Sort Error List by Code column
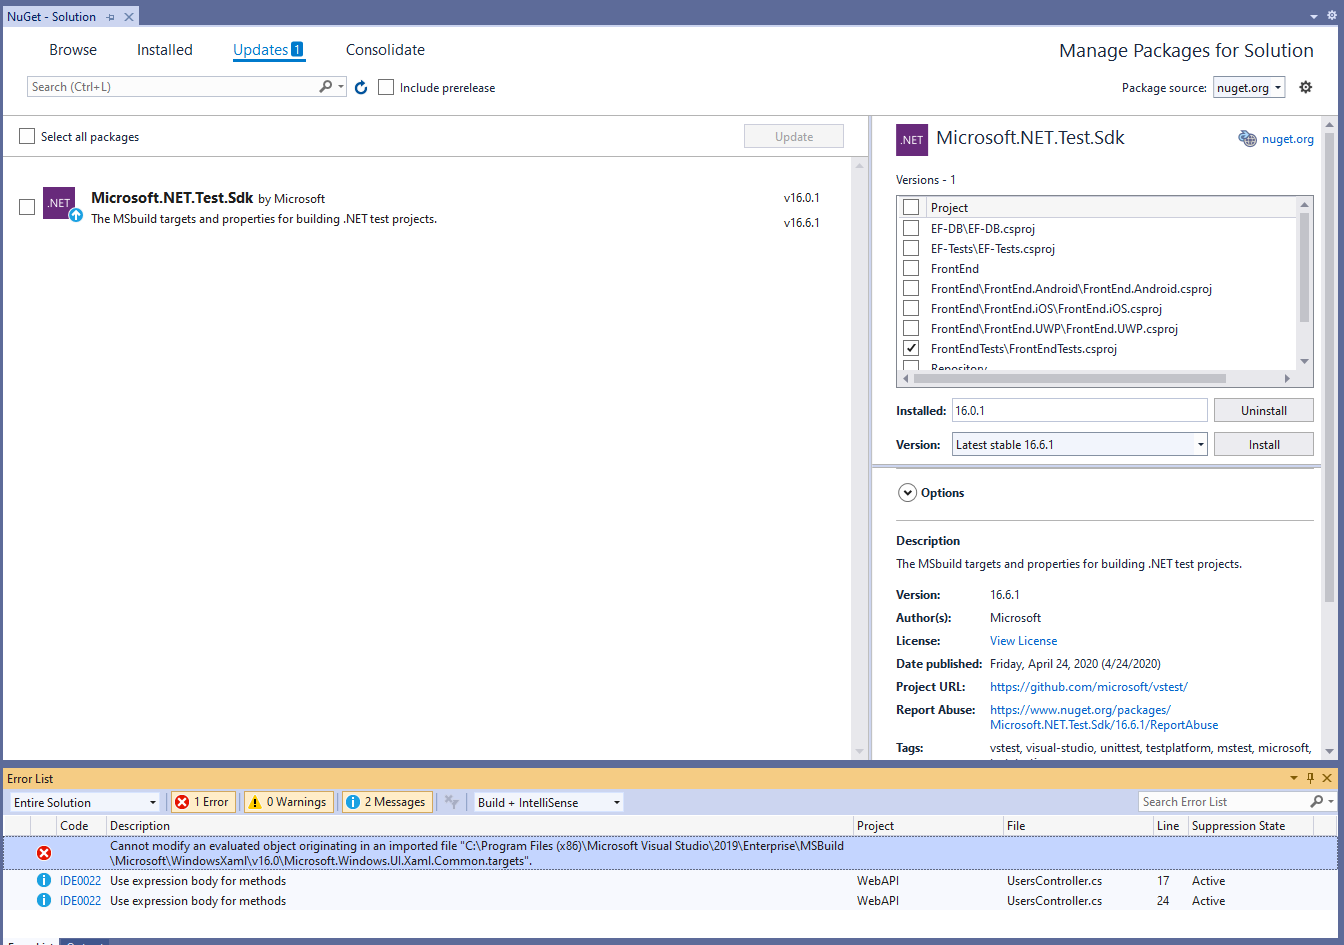 [x=74, y=826]
